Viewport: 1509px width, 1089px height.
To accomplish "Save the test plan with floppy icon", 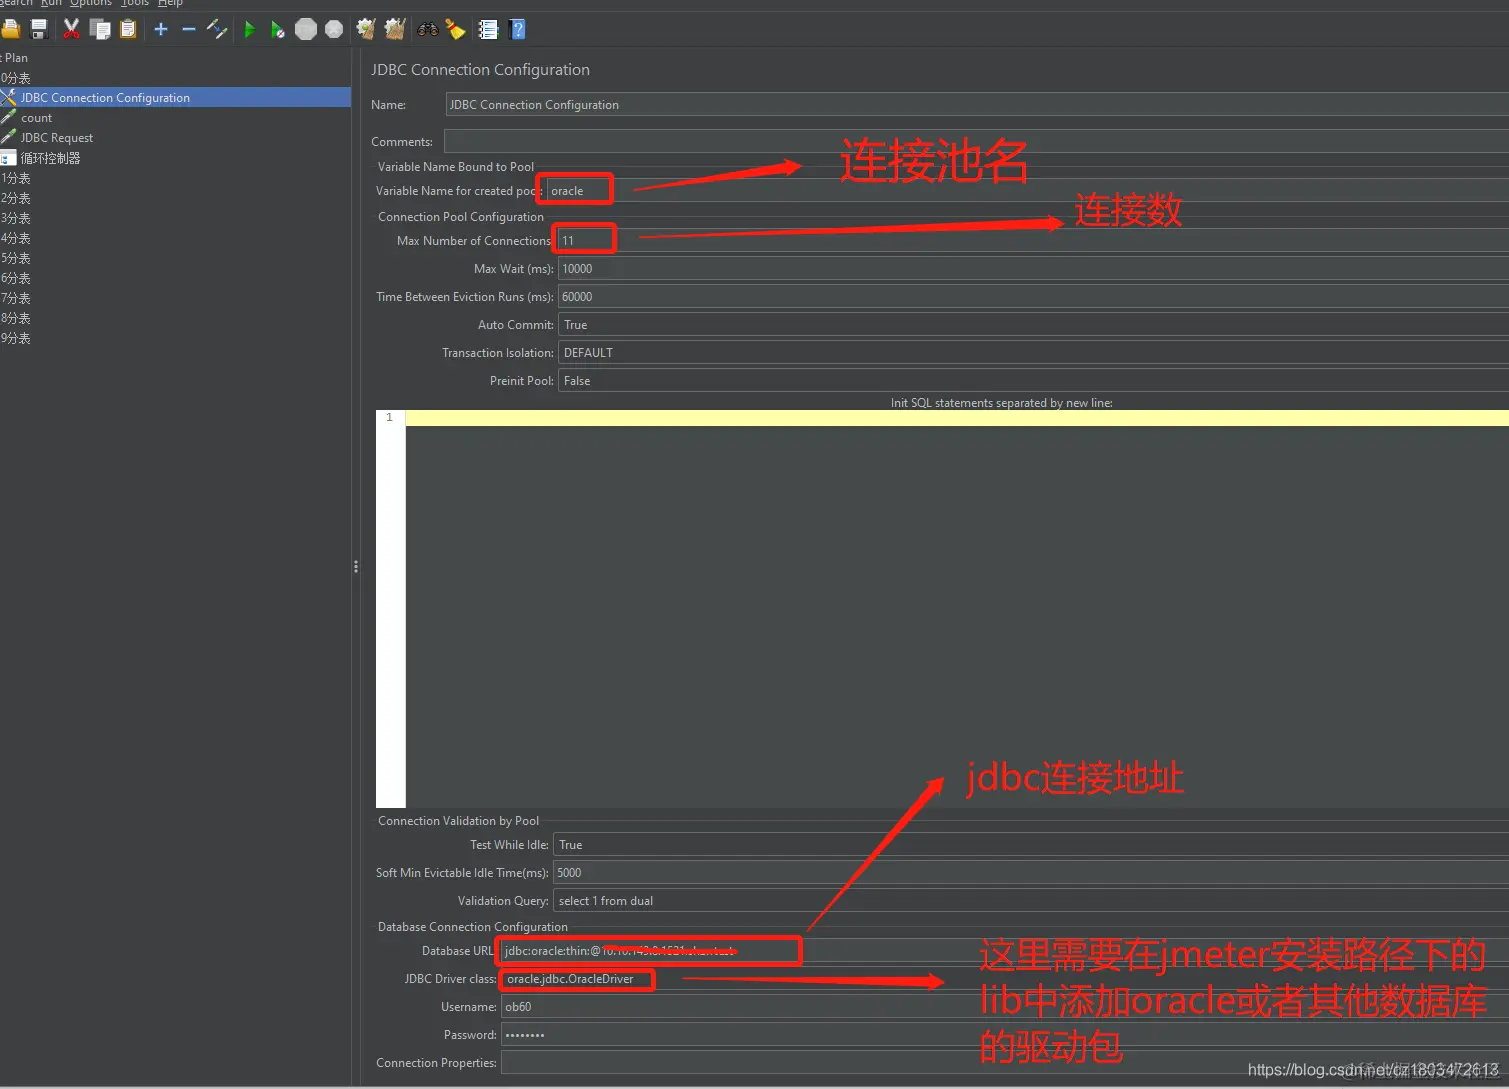I will point(40,29).
